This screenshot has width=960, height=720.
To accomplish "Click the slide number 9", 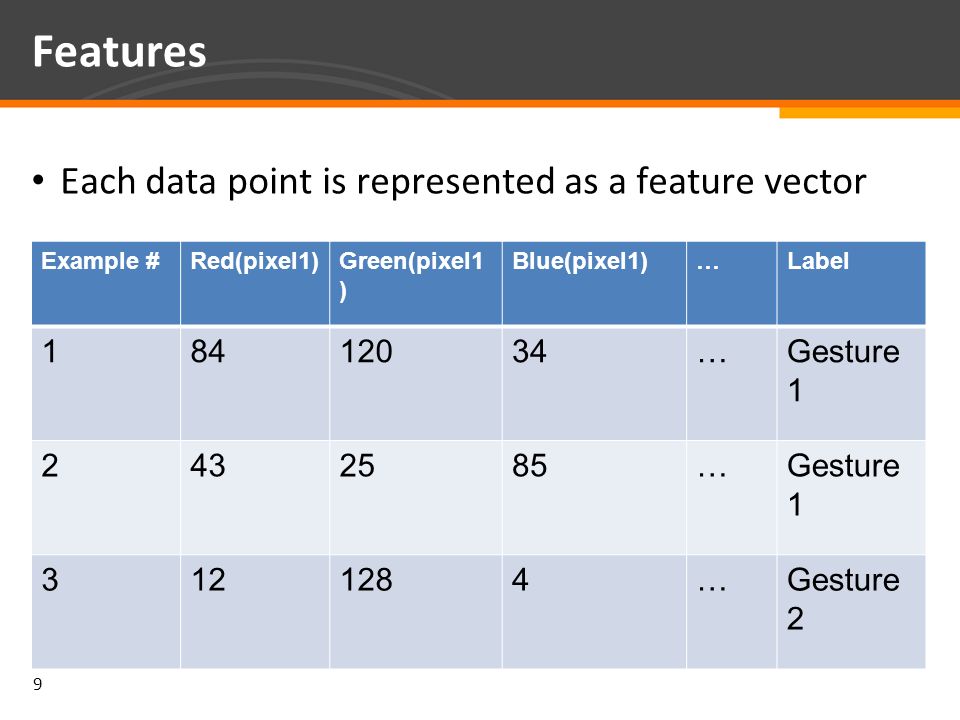I will pyautogui.click(x=37, y=684).
